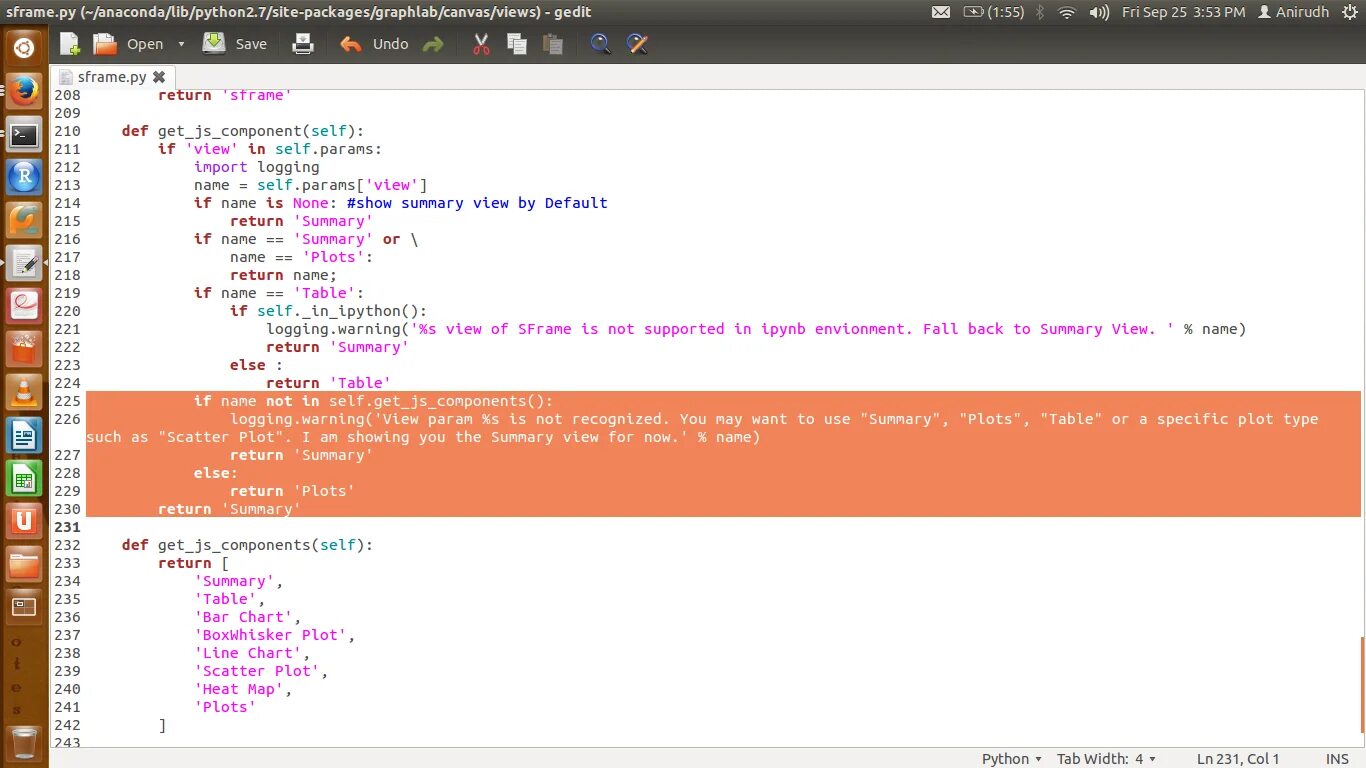Expand the Open recent files dropdown arrow
Screen dimensions: 1366x768
coord(181,44)
